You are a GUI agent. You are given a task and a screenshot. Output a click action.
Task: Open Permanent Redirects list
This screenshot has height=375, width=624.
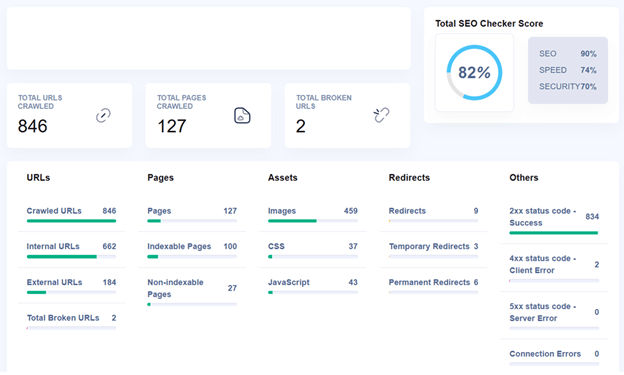pos(429,282)
